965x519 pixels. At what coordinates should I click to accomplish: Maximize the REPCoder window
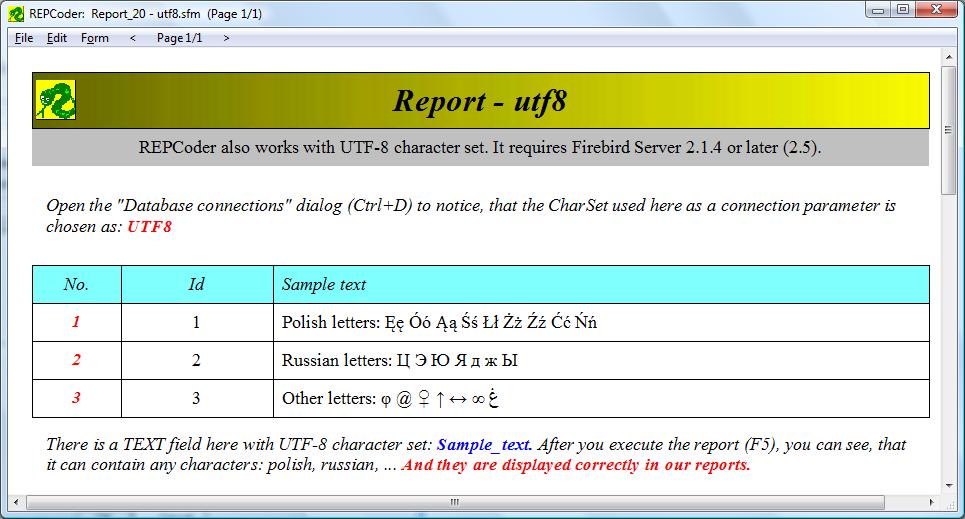click(903, 10)
